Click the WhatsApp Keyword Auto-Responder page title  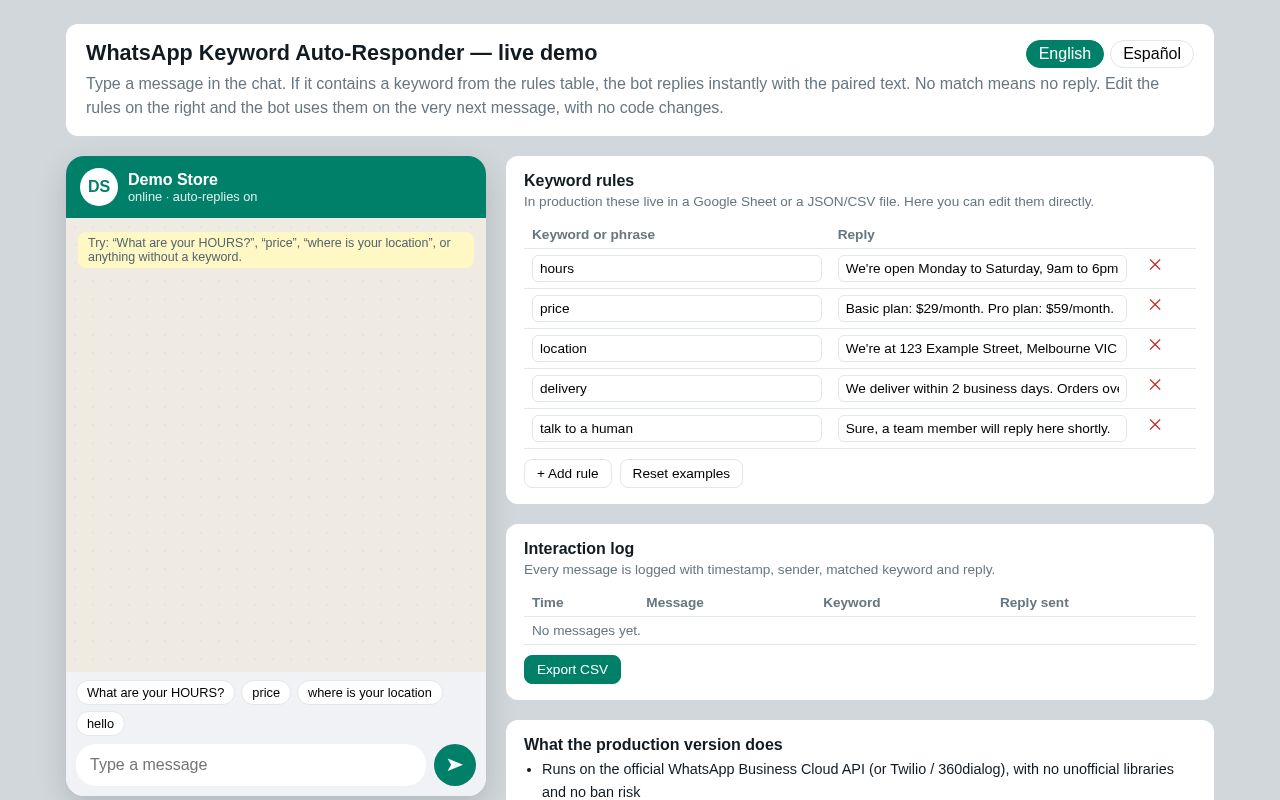coord(342,53)
